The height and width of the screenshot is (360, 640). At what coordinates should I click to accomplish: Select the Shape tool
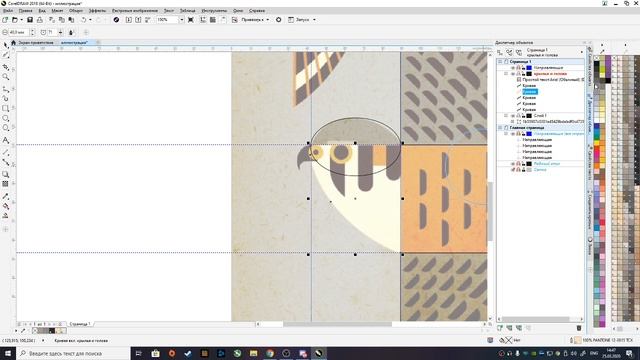5,55
